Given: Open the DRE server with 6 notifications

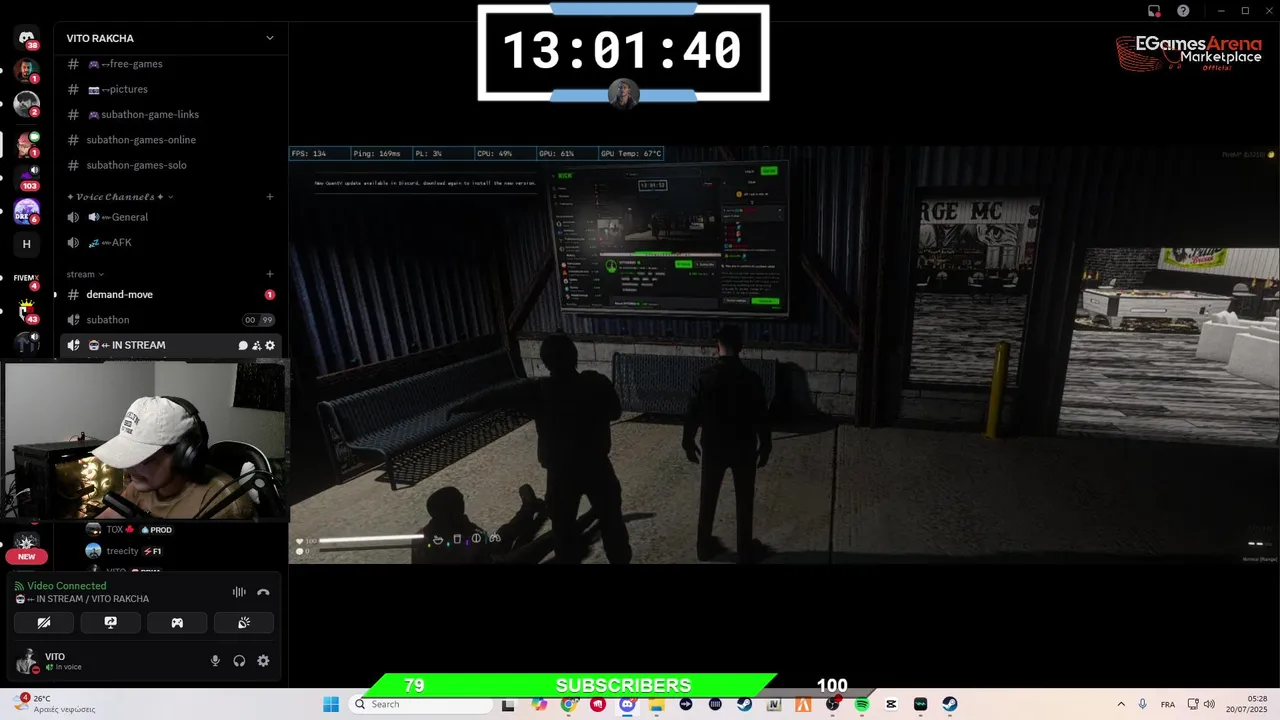Looking at the screenshot, I should coord(27,211).
